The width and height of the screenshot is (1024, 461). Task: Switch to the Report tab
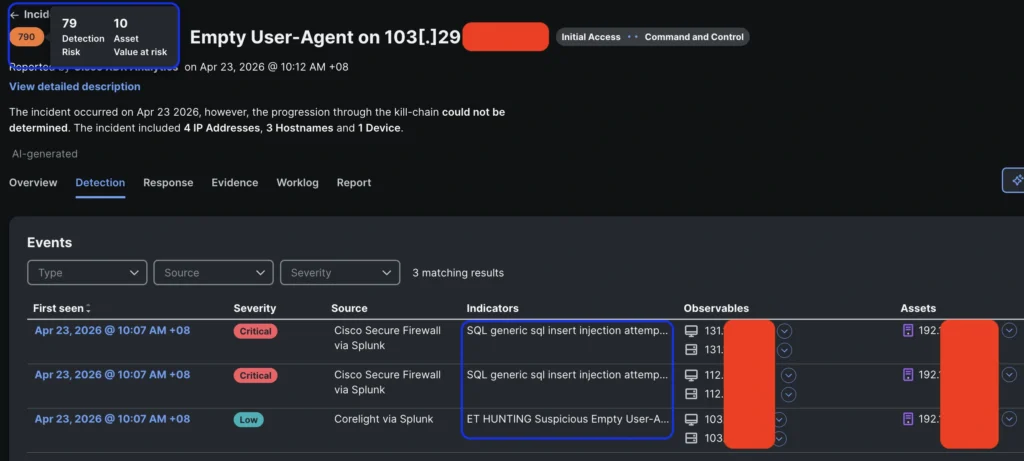[x=354, y=183]
